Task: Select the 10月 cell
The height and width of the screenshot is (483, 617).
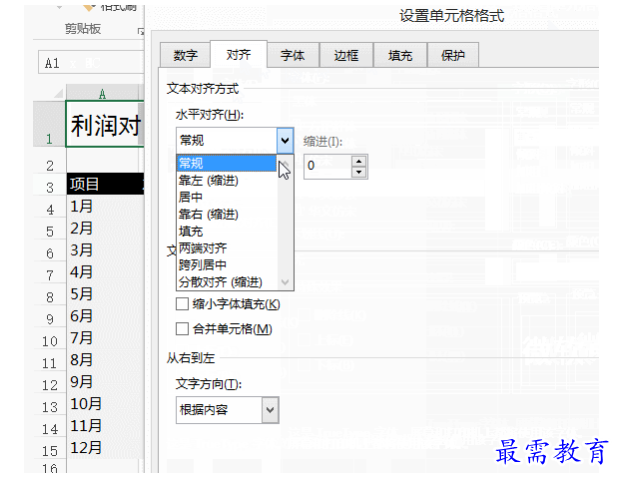Action: tap(105, 404)
